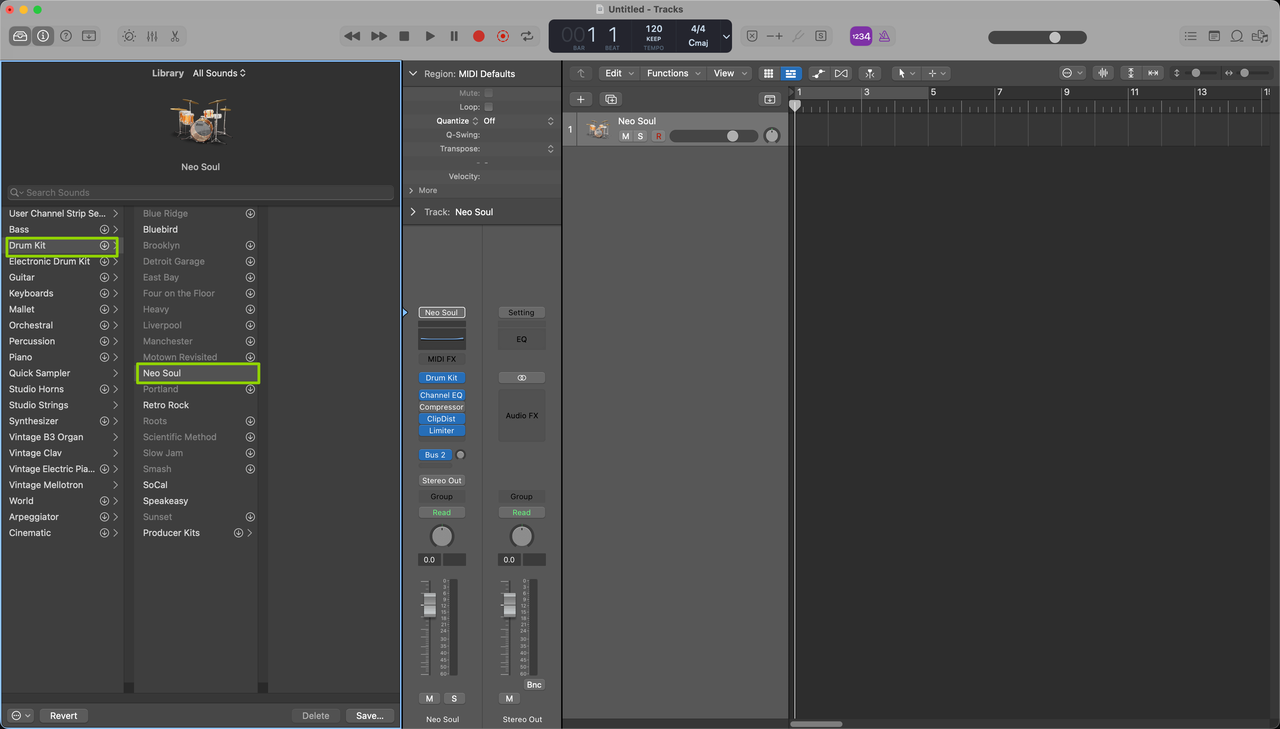
Task: Toggle the Smart Controls button
Action: point(128,36)
